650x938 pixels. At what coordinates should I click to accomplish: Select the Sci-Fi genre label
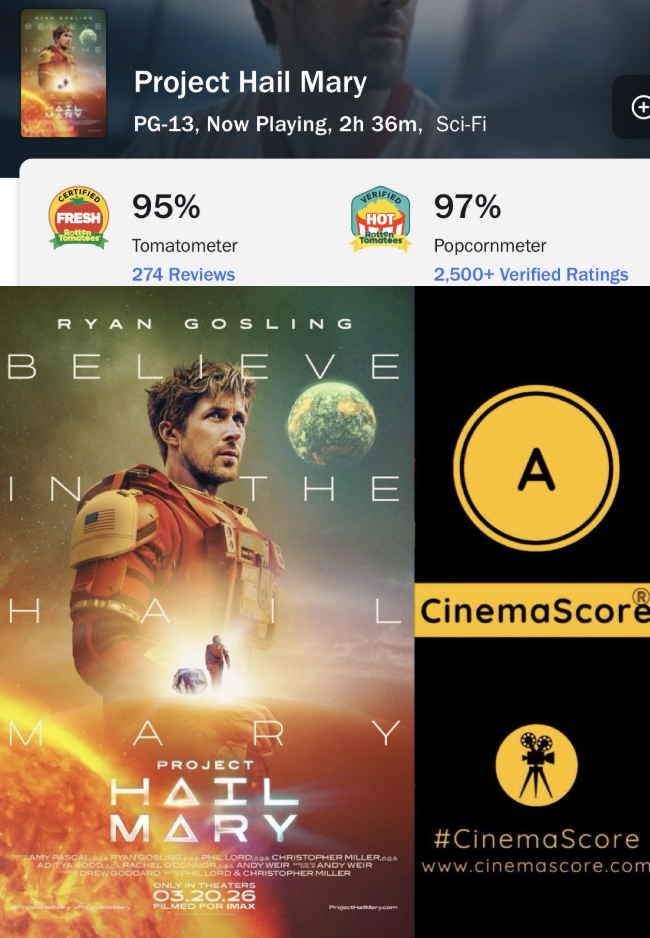(461, 124)
